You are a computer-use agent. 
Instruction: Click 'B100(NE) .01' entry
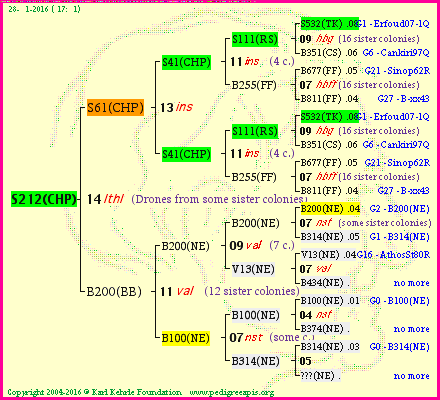pos(330,301)
